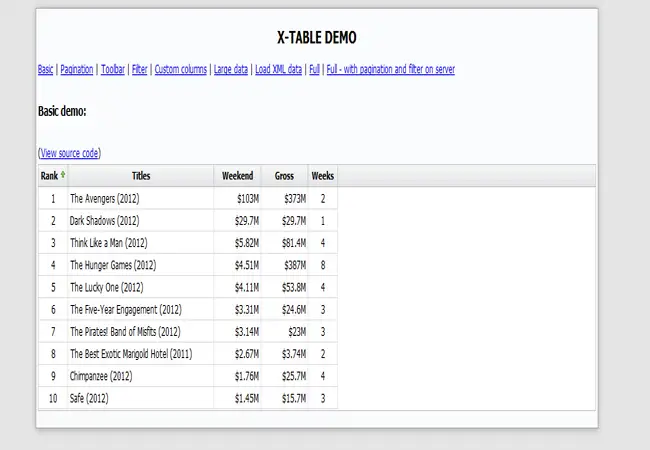Click the X-TABLE DEMO heading
The height and width of the screenshot is (450, 650).
click(x=317, y=38)
